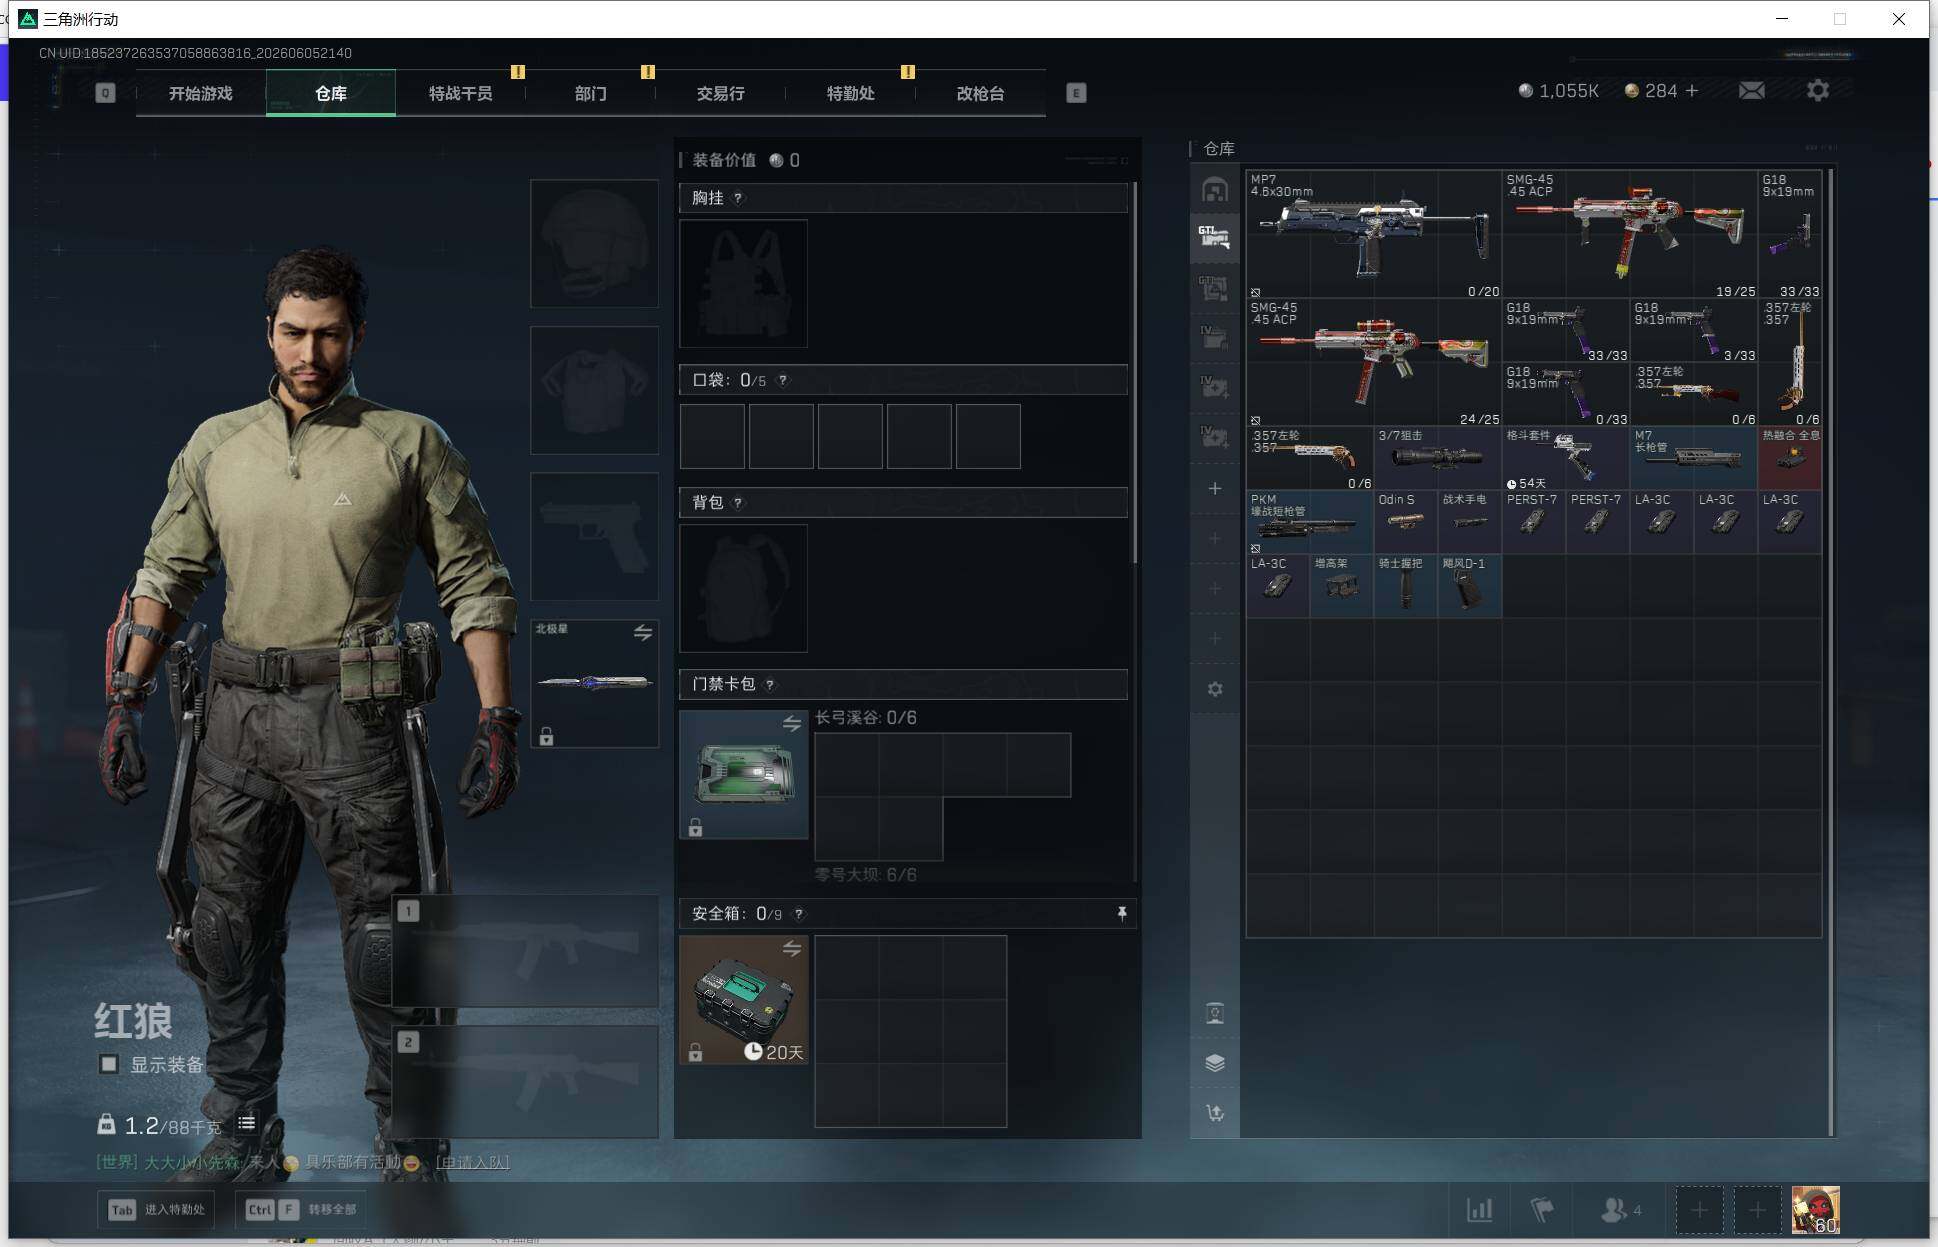The image size is (1938, 1247).
Task: Click the lock icon on the 北极星 slot
Action: [x=546, y=737]
